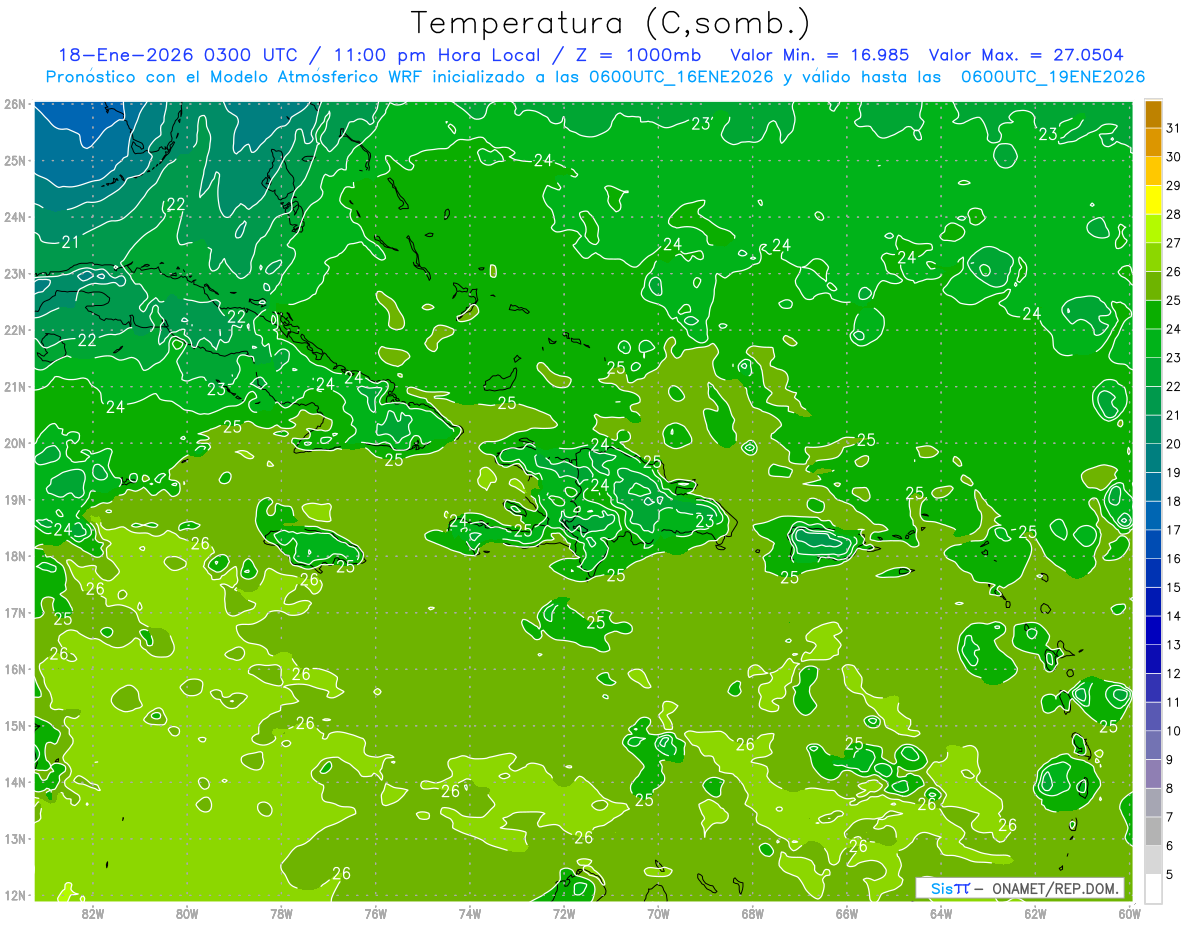Click the '16N' latitude axis label
This screenshot has height=927, width=1200.
pos(15,669)
